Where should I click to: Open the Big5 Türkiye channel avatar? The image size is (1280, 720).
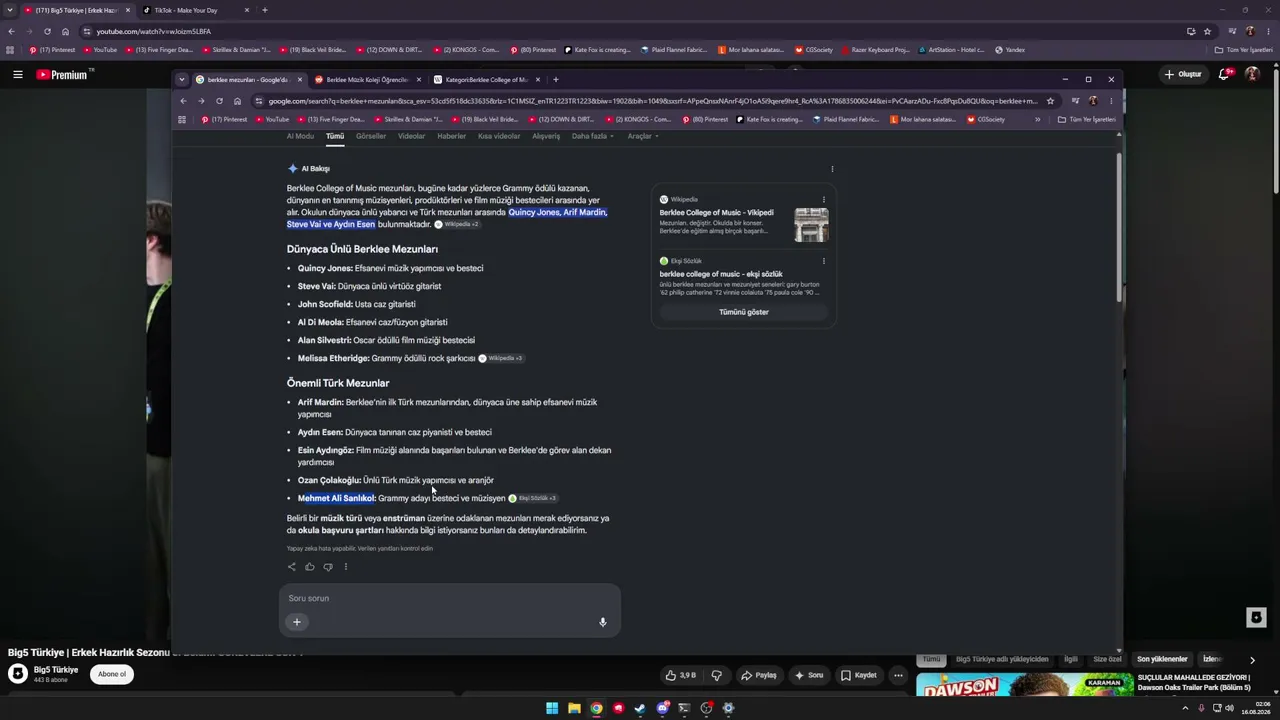[18, 674]
